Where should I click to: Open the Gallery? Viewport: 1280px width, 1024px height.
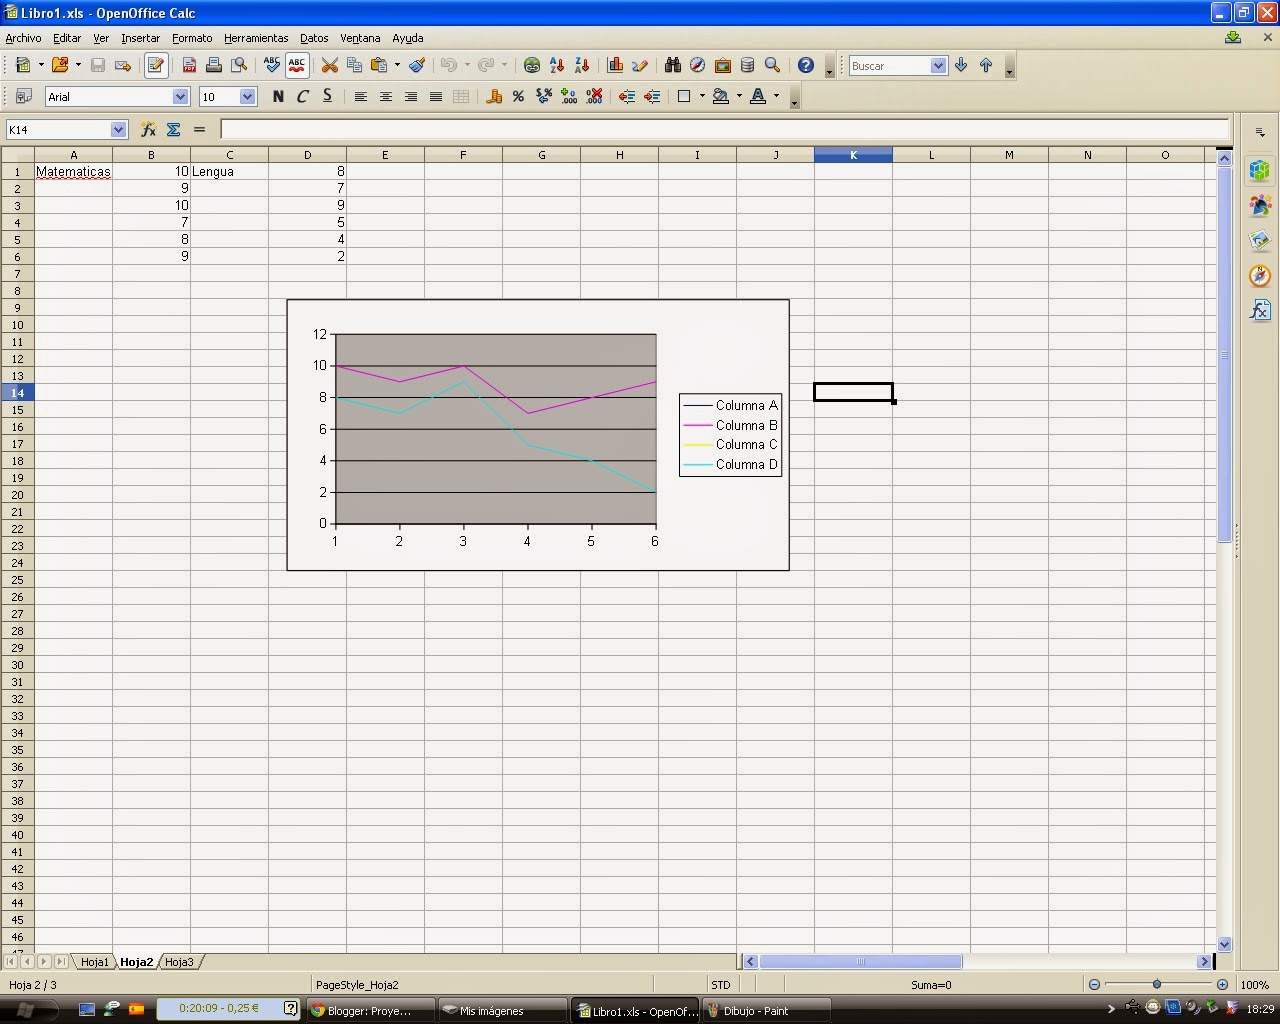(723, 65)
